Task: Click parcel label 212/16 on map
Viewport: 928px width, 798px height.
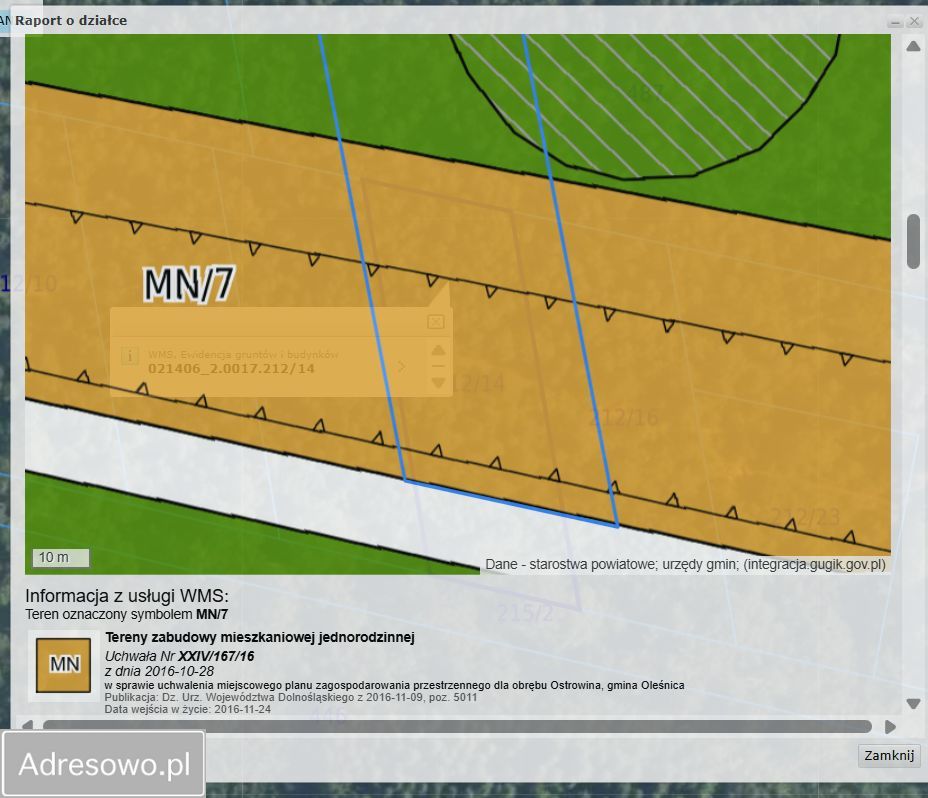Action: tap(624, 418)
